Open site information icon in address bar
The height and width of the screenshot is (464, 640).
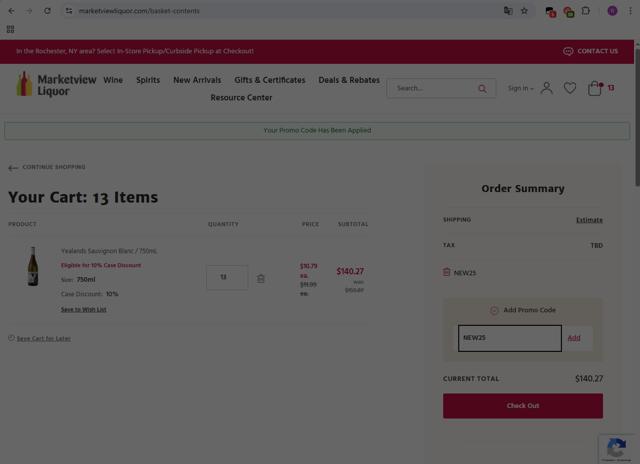[x=69, y=11]
